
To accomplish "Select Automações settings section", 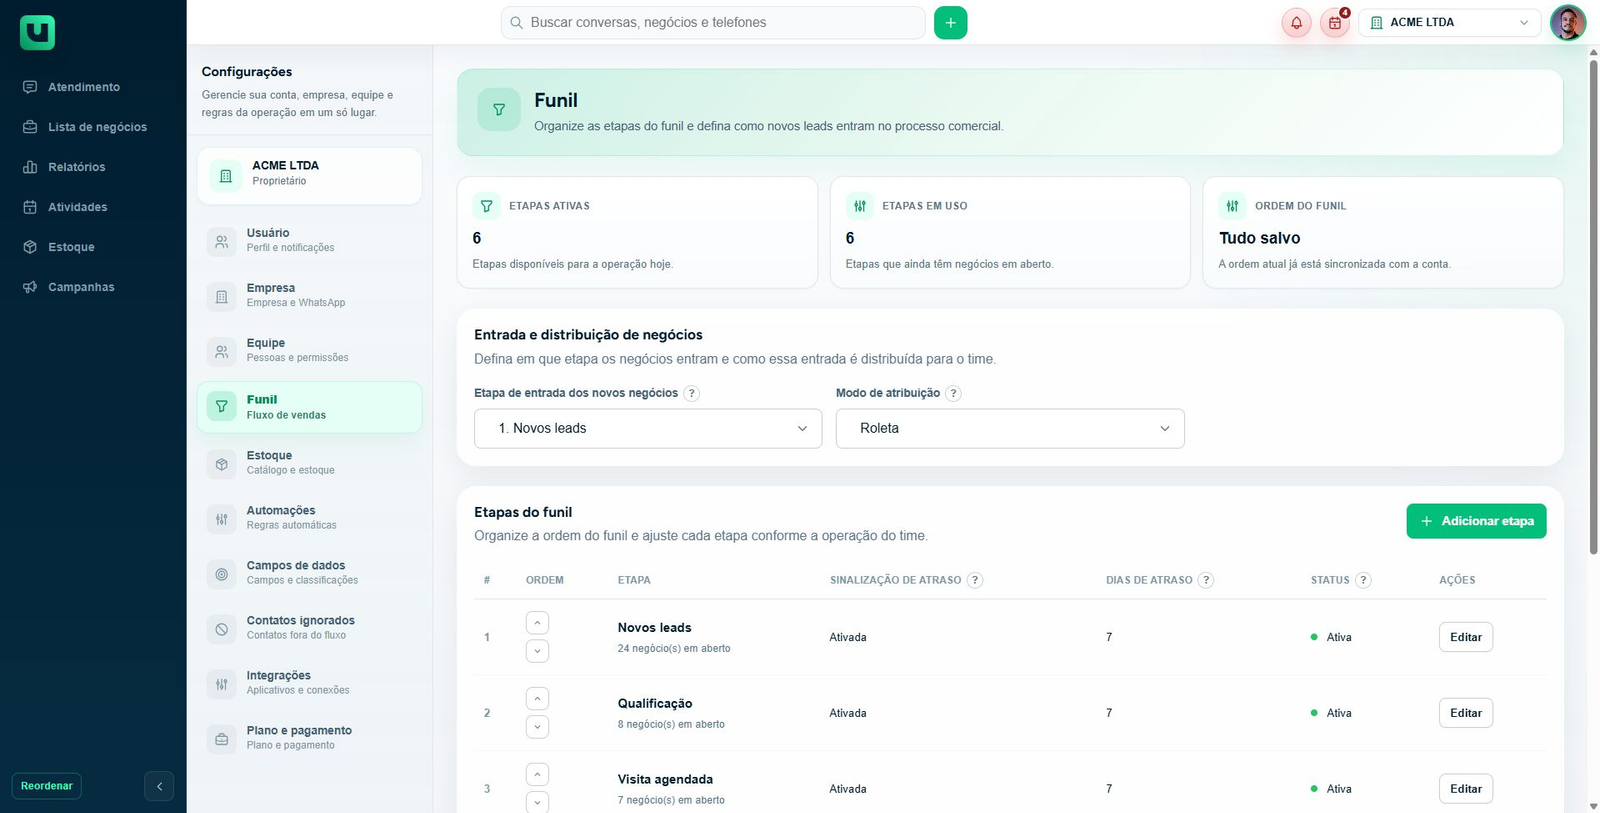I will point(309,517).
